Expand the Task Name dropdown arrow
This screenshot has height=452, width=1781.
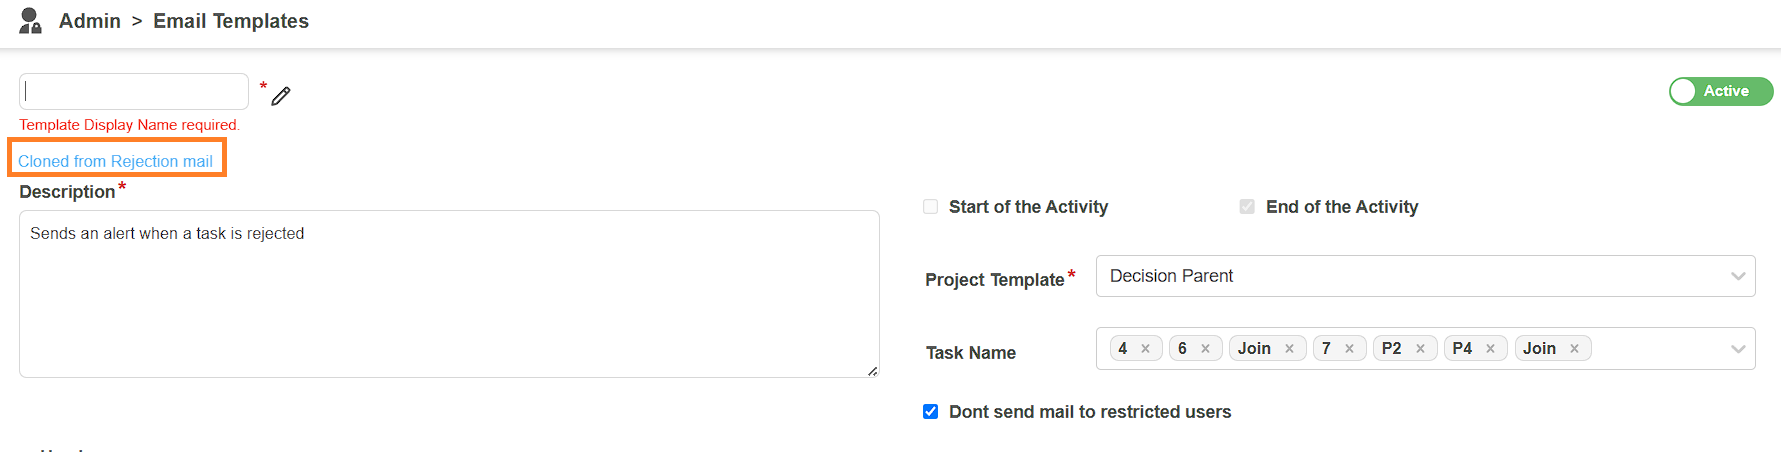pos(1738,349)
